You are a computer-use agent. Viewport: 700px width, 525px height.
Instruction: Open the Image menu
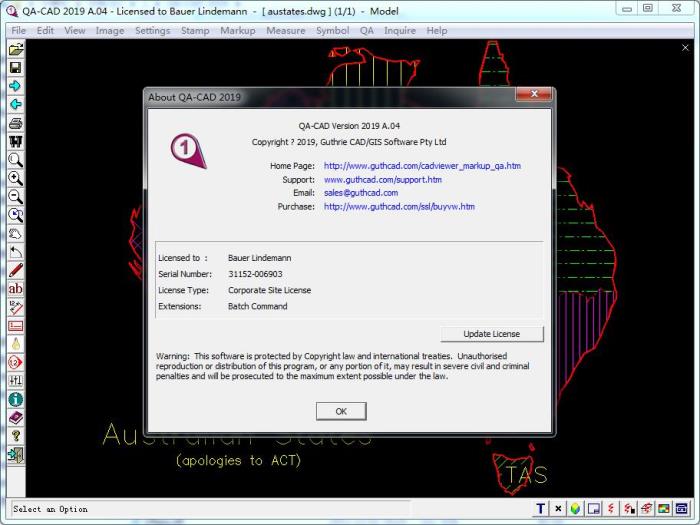pos(110,30)
